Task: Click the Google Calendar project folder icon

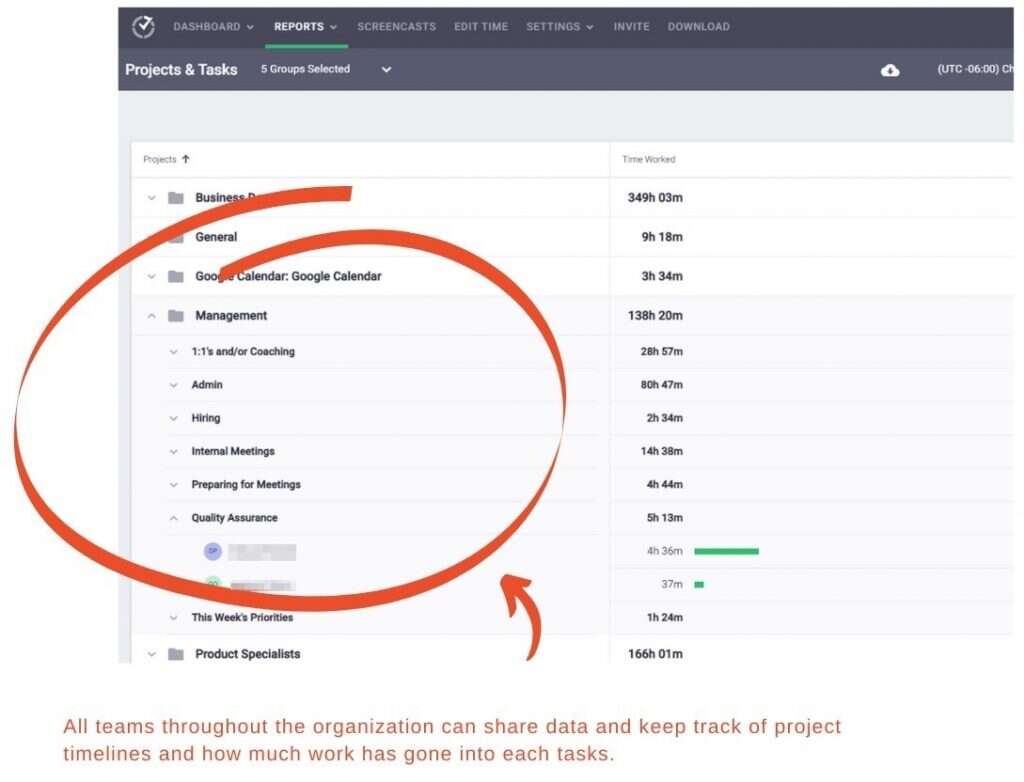Action: (174, 276)
